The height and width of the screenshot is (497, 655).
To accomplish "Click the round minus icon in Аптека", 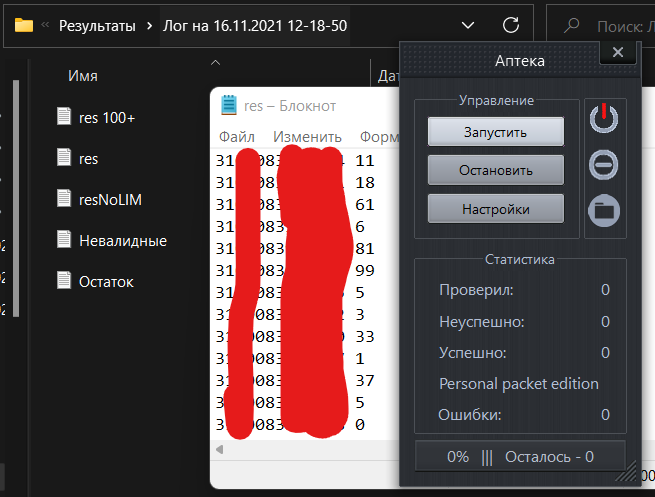I will (x=604, y=165).
